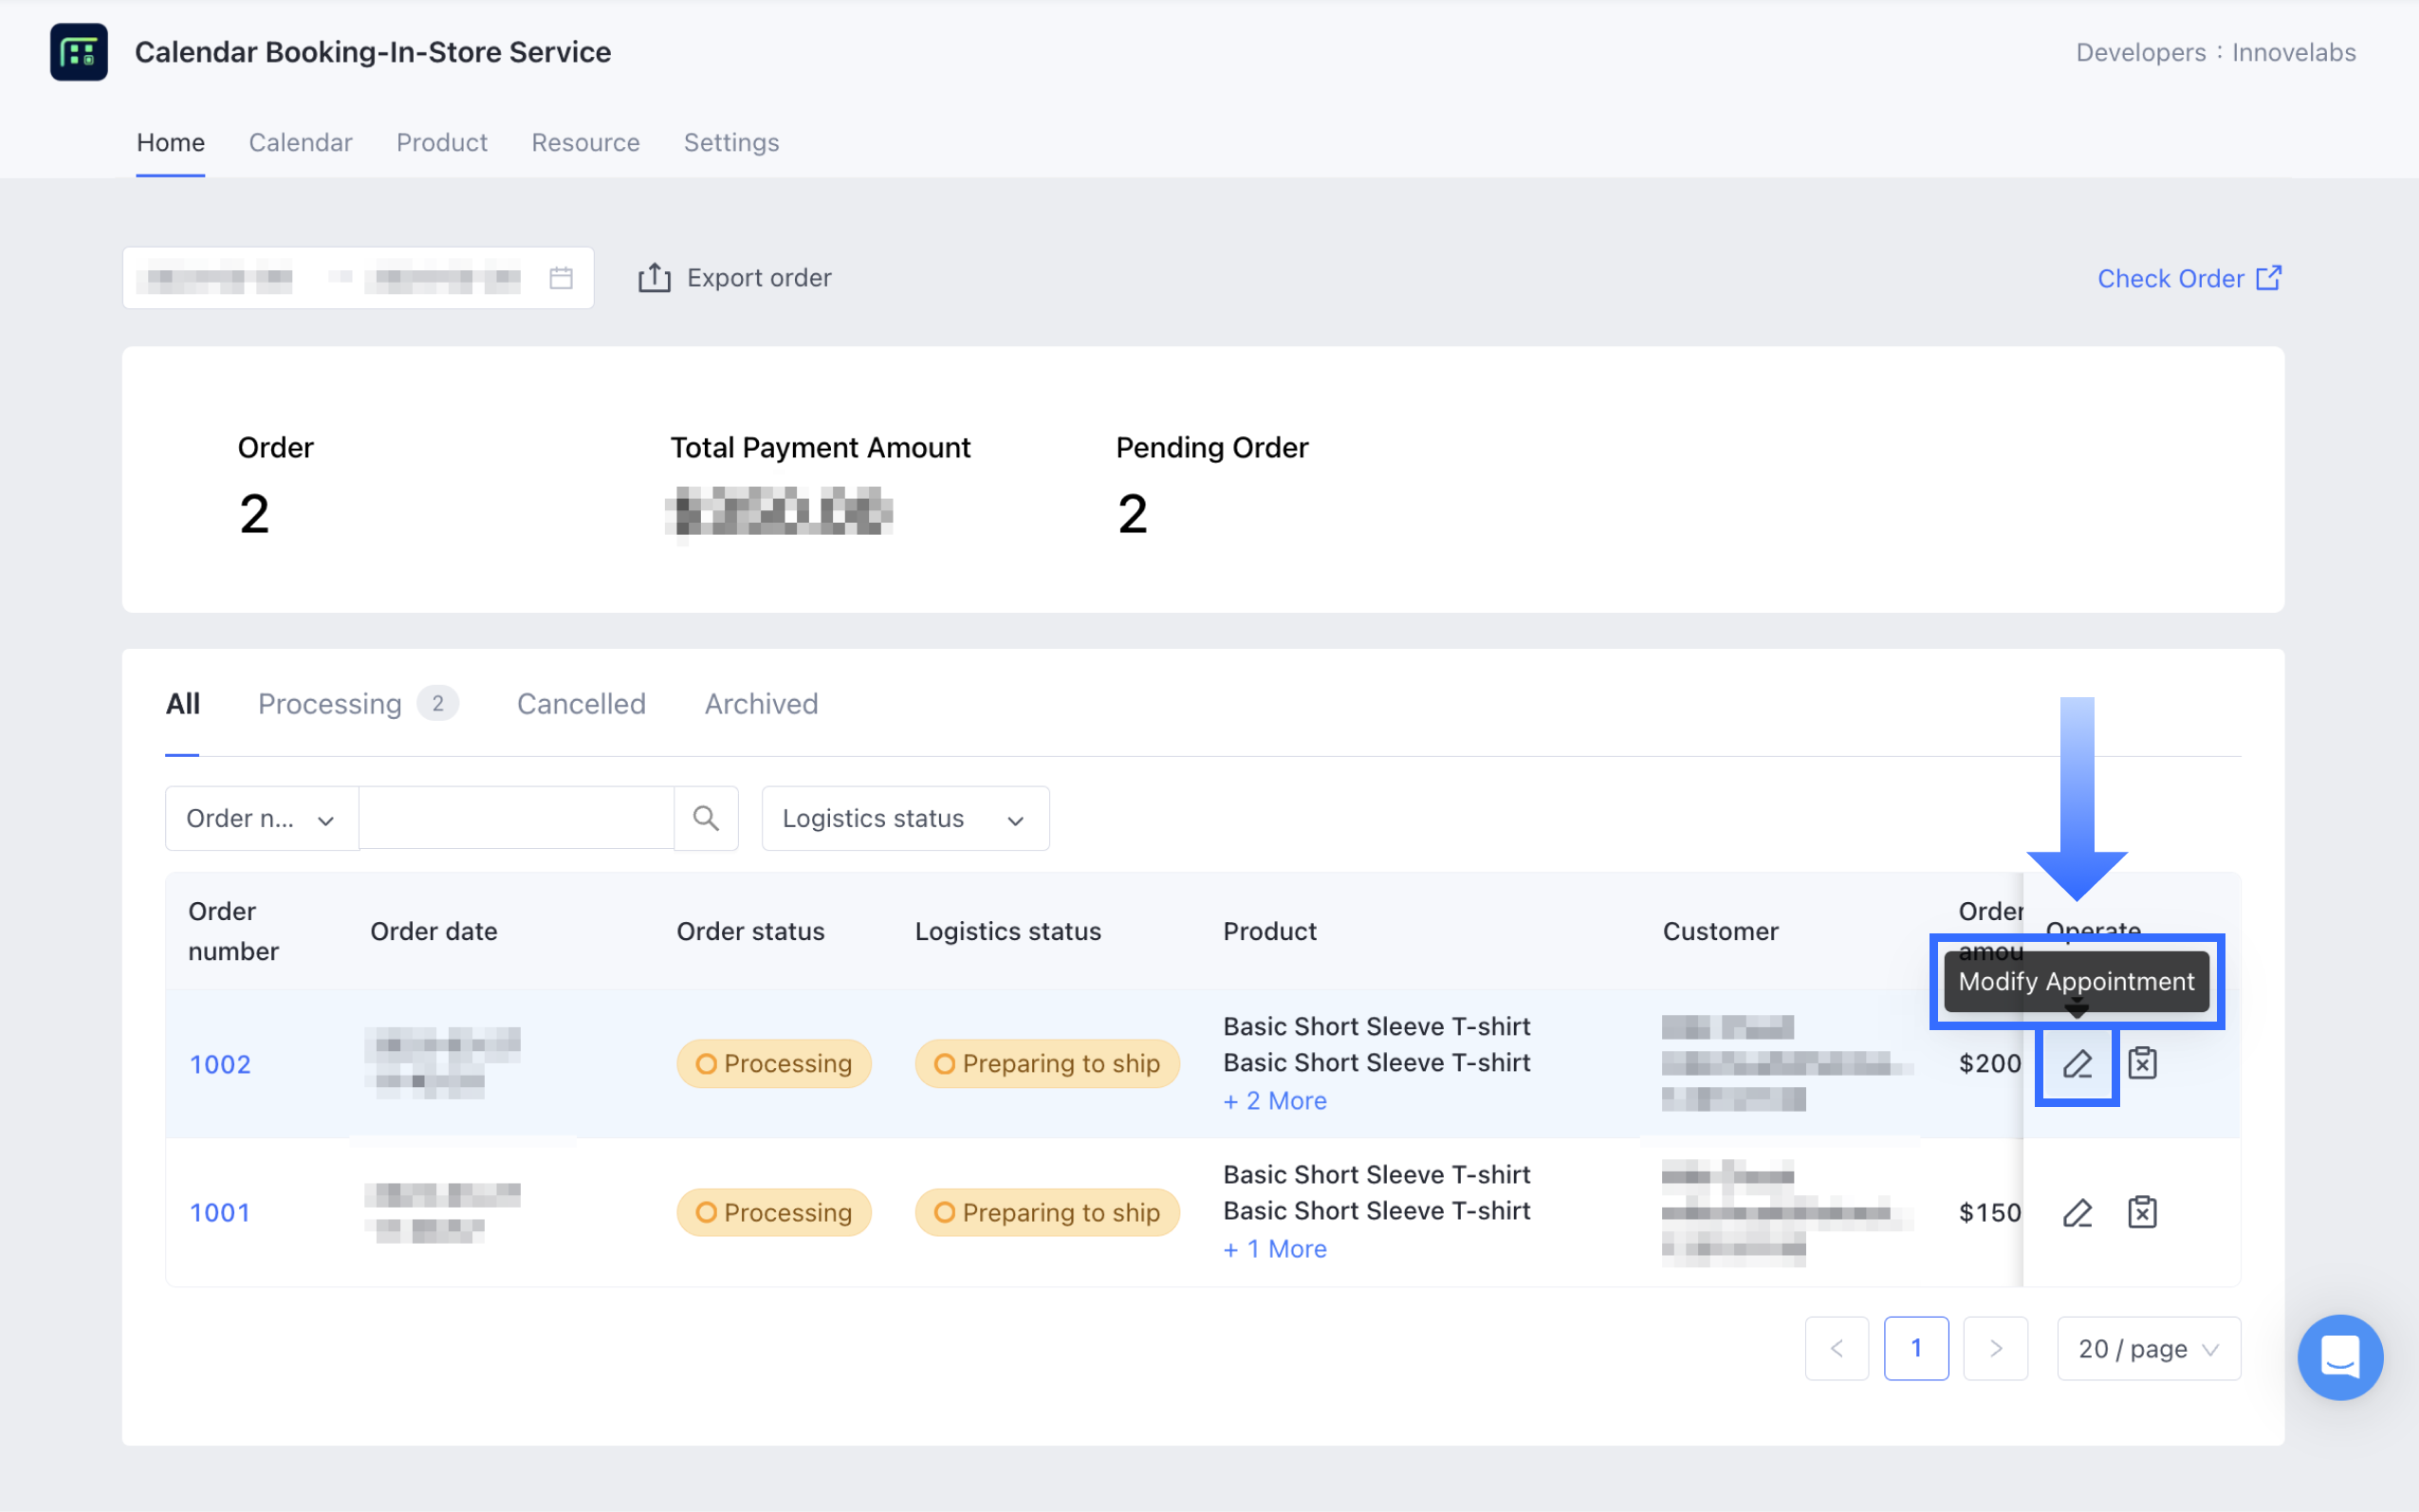Click the search magnifier icon
The height and width of the screenshot is (1512, 2419).
pyautogui.click(x=706, y=818)
